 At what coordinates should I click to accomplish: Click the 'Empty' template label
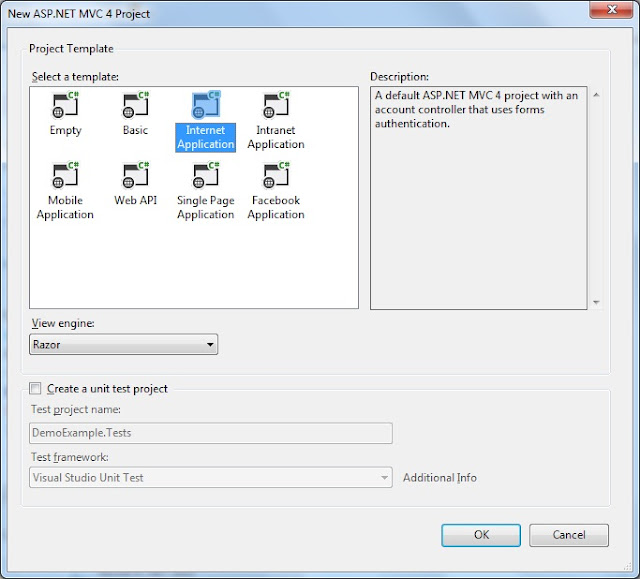pyautogui.click(x=65, y=131)
